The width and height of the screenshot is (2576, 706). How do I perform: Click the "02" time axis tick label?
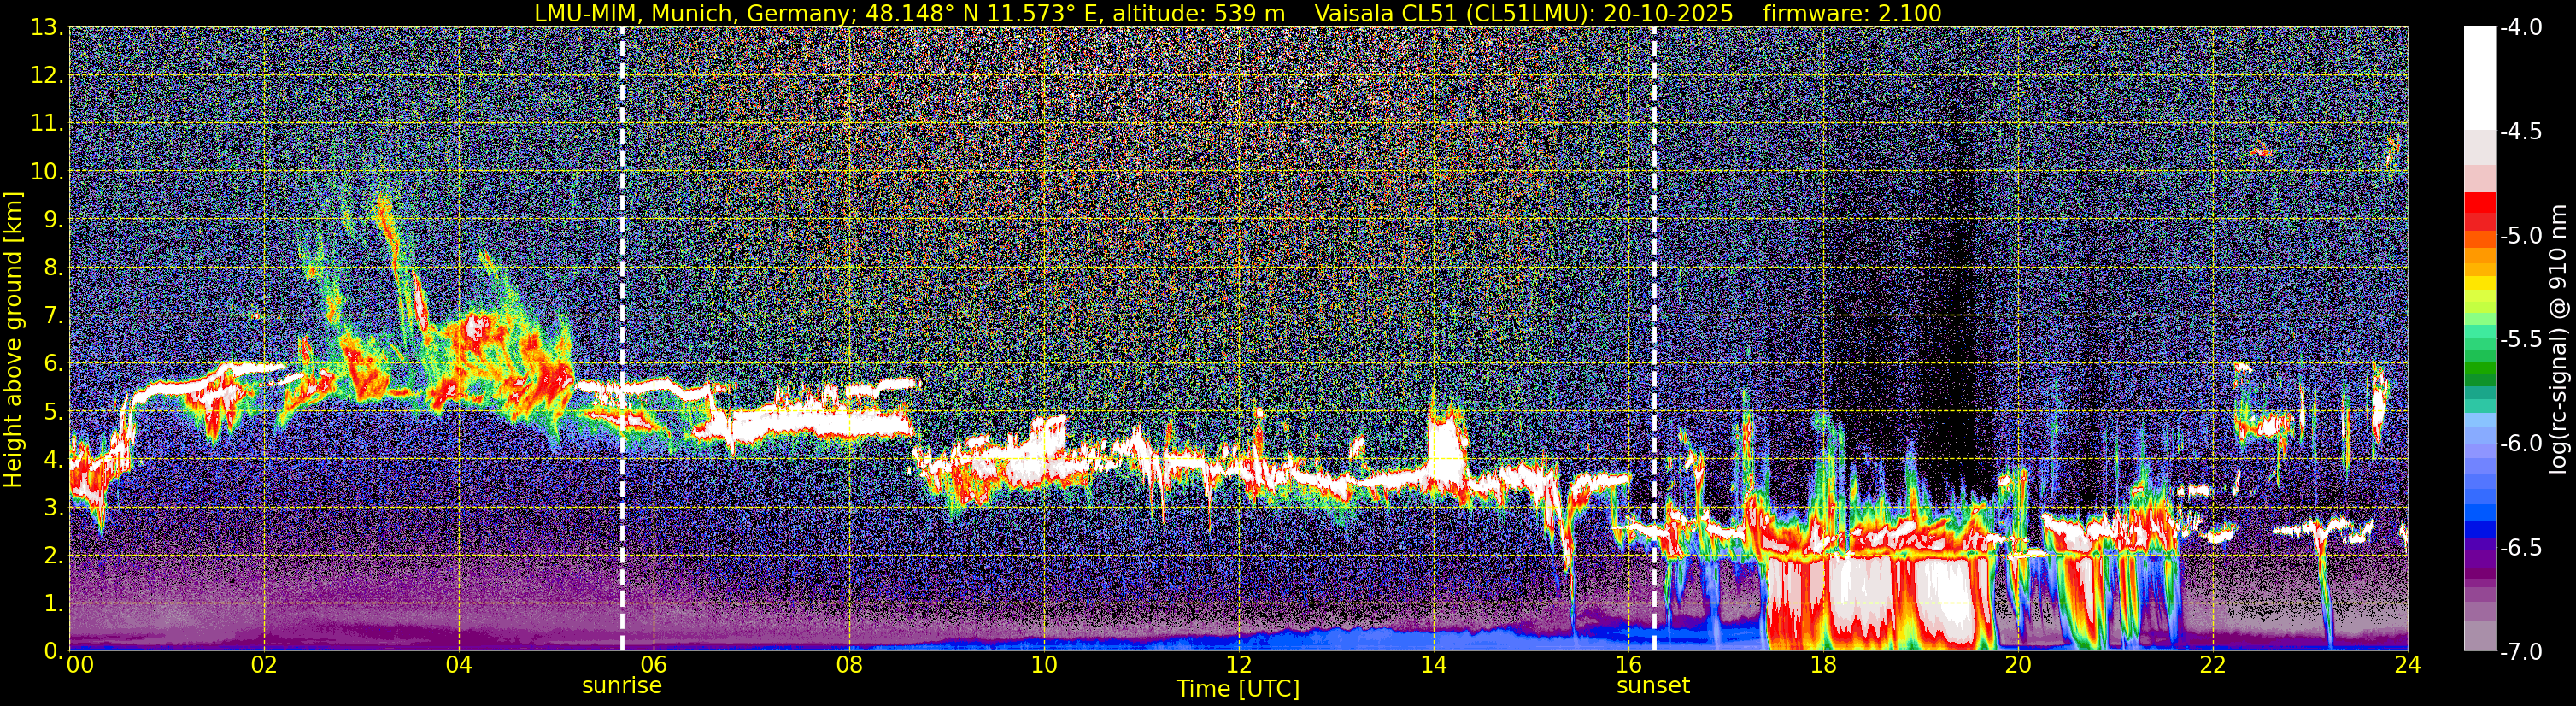coord(264,664)
